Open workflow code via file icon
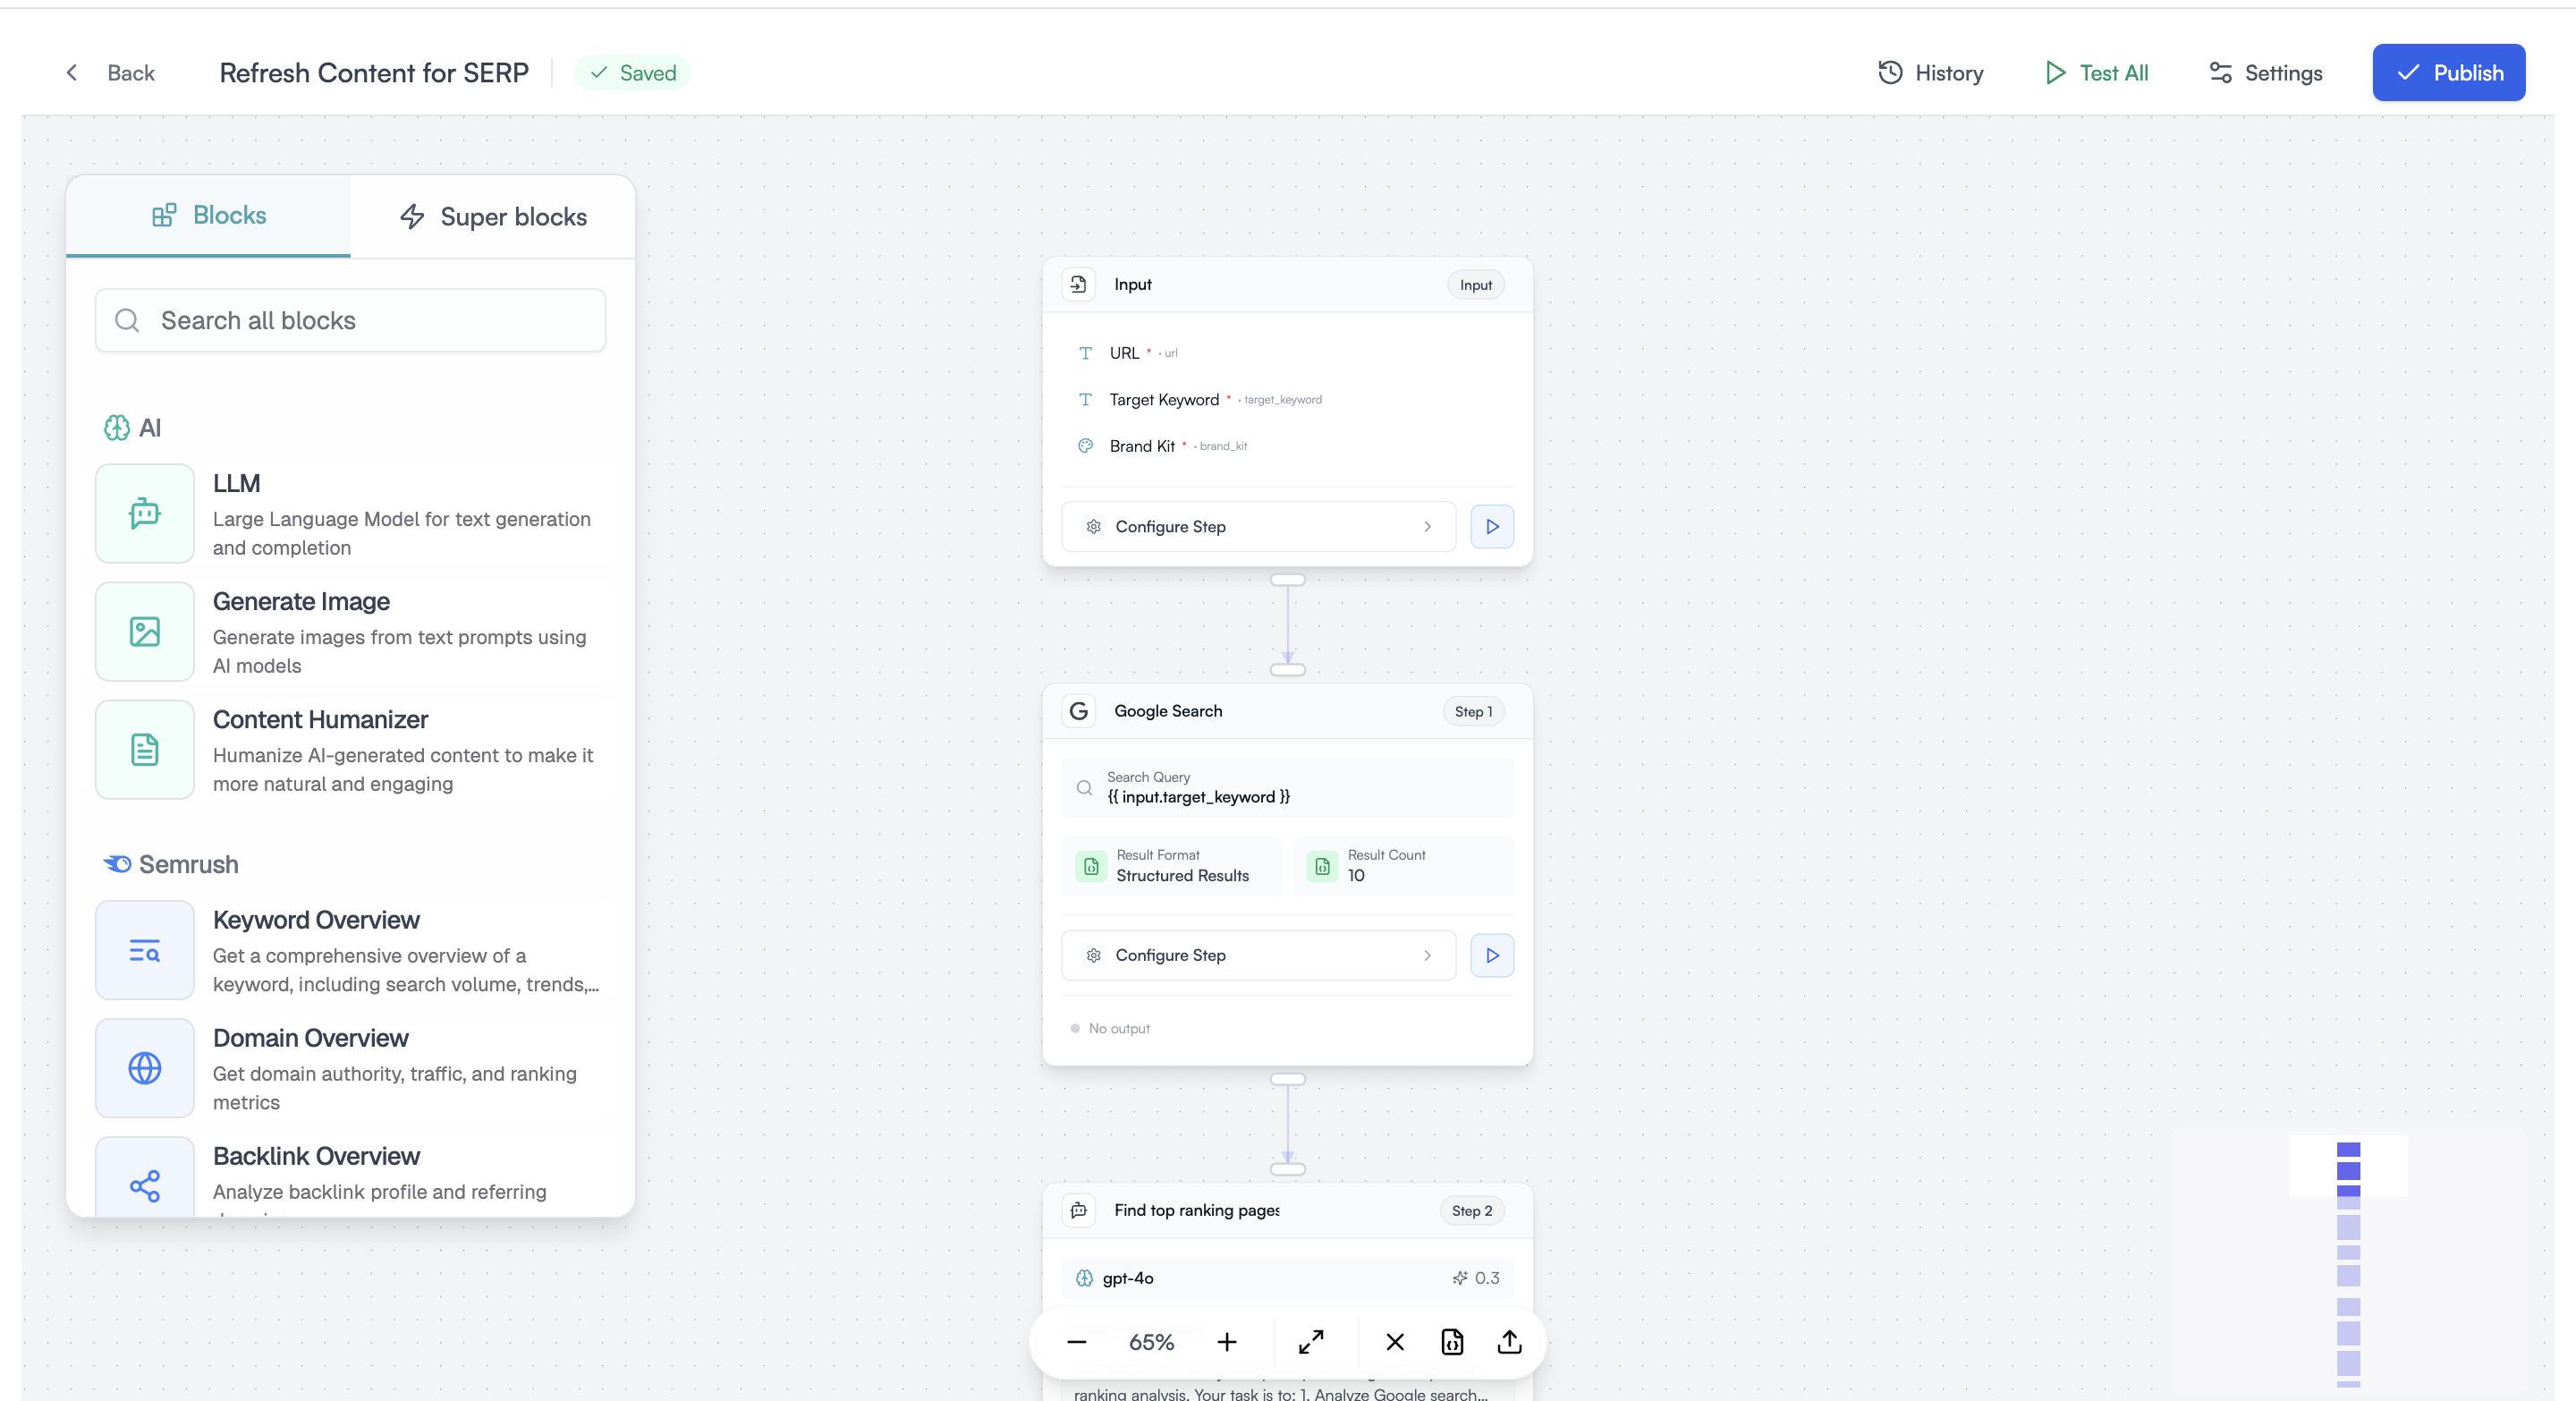 [1452, 1342]
